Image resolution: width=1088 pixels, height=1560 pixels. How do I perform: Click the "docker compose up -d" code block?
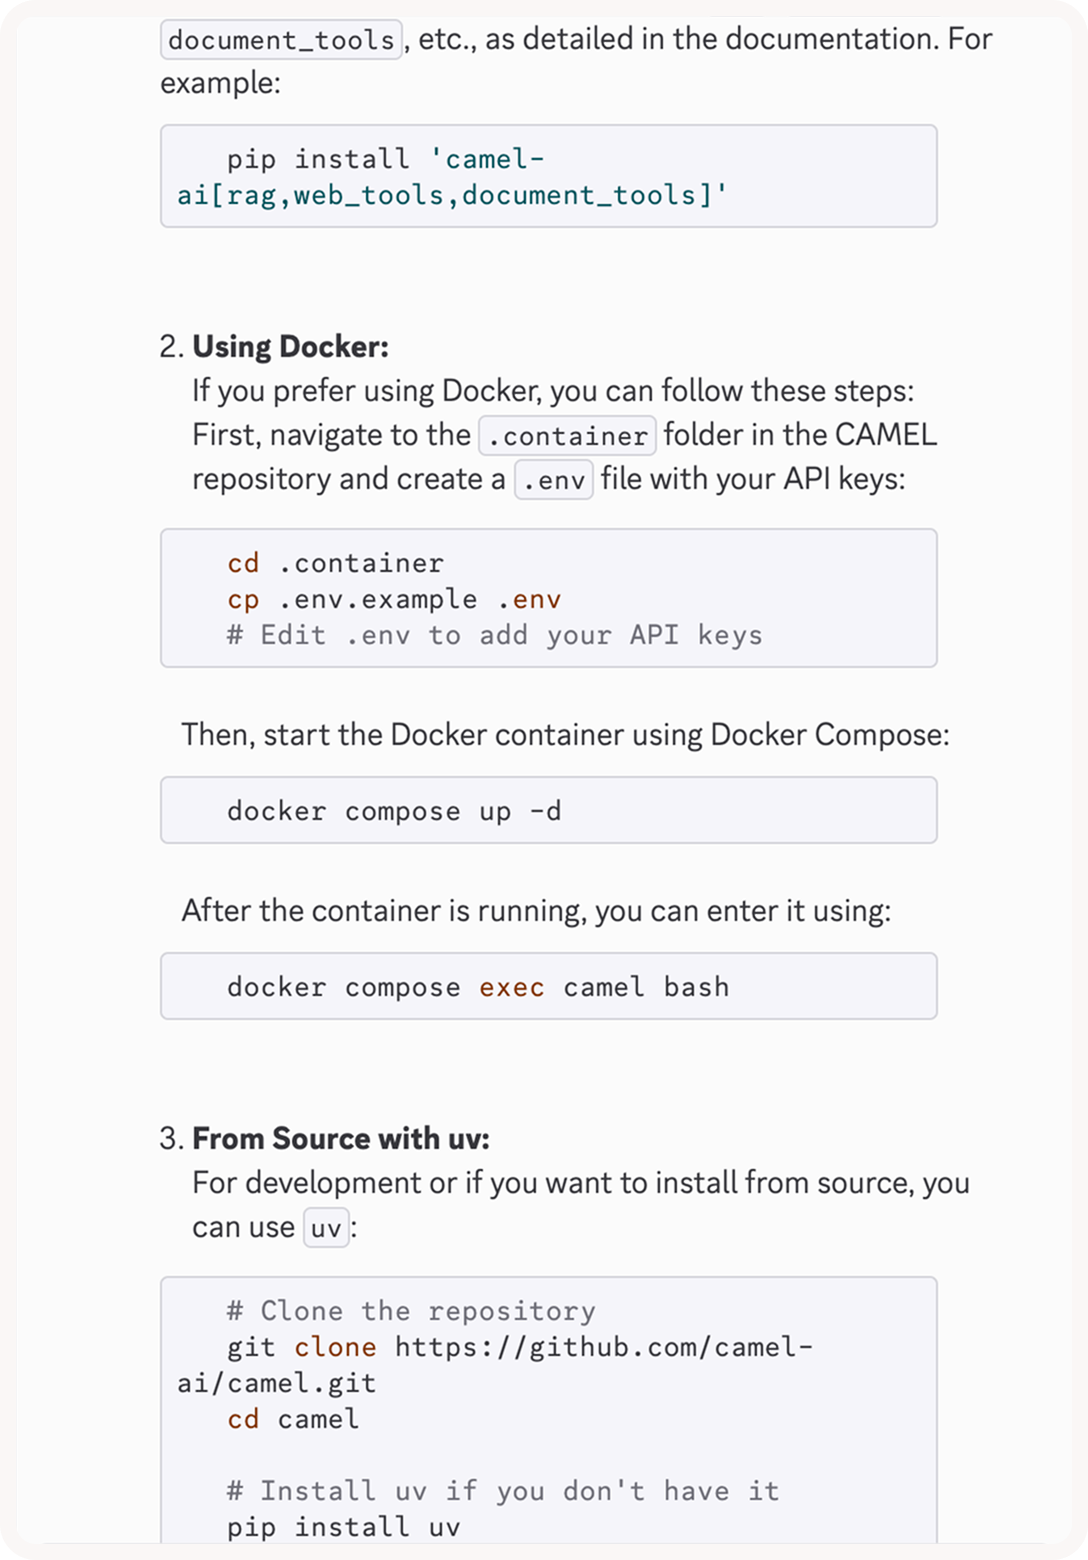(x=548, y=810)
